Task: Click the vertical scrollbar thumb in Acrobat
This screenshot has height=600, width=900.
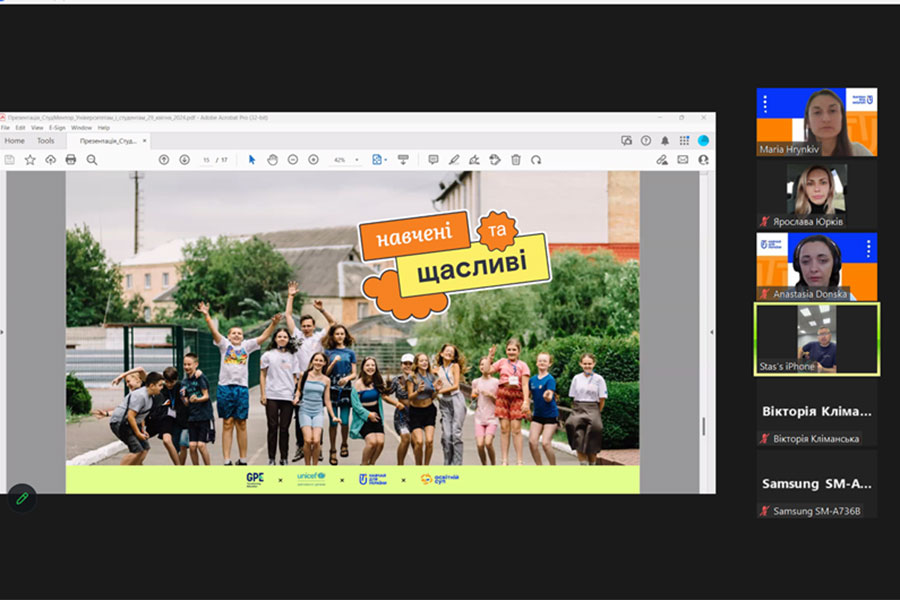Action: click(x=704, y=426)
